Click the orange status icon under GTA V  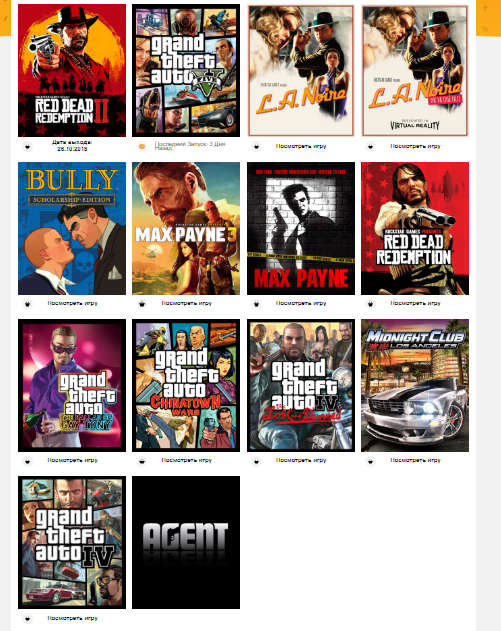142,146
